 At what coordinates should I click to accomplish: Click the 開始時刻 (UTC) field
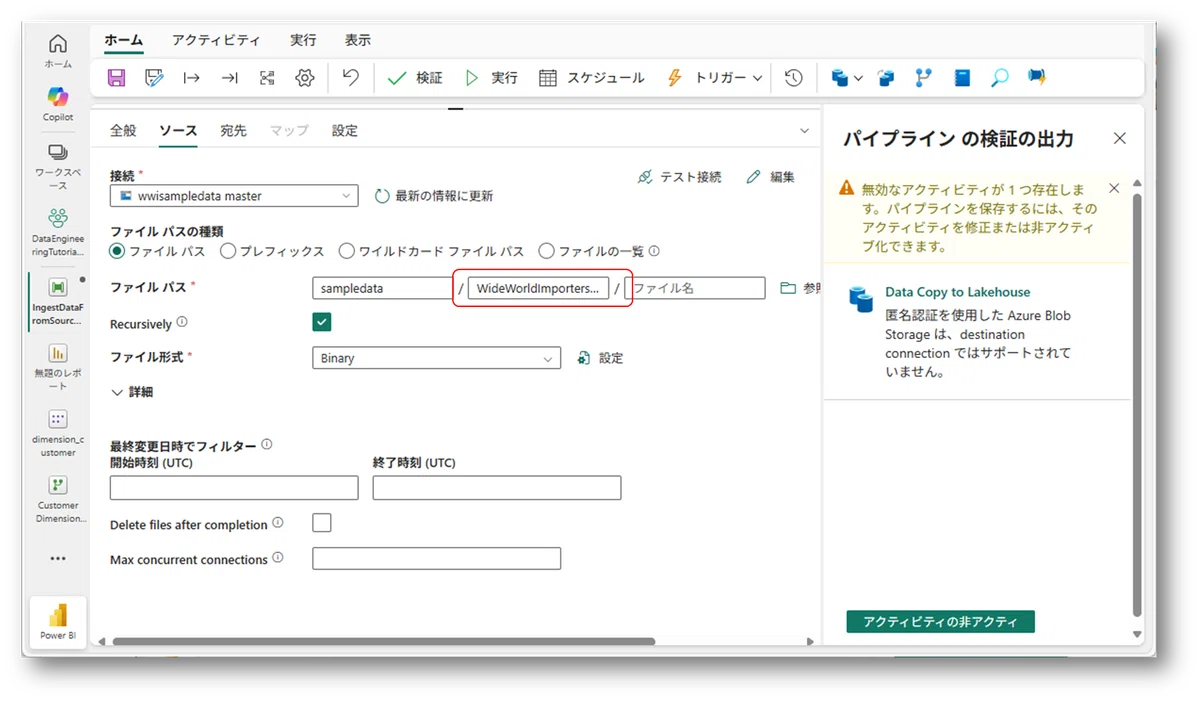click(x=234, y=487)
